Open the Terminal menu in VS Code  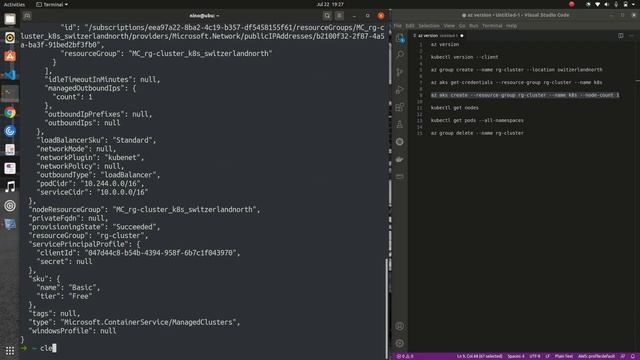(x=492, y=26)
